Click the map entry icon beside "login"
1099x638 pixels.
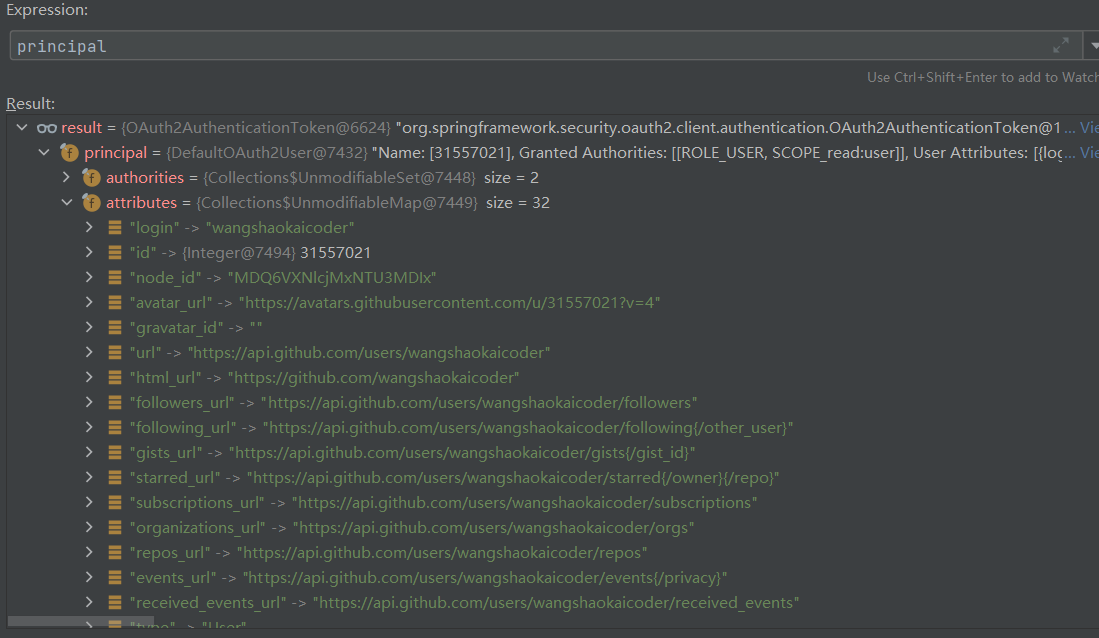click(x=115, y=228)
